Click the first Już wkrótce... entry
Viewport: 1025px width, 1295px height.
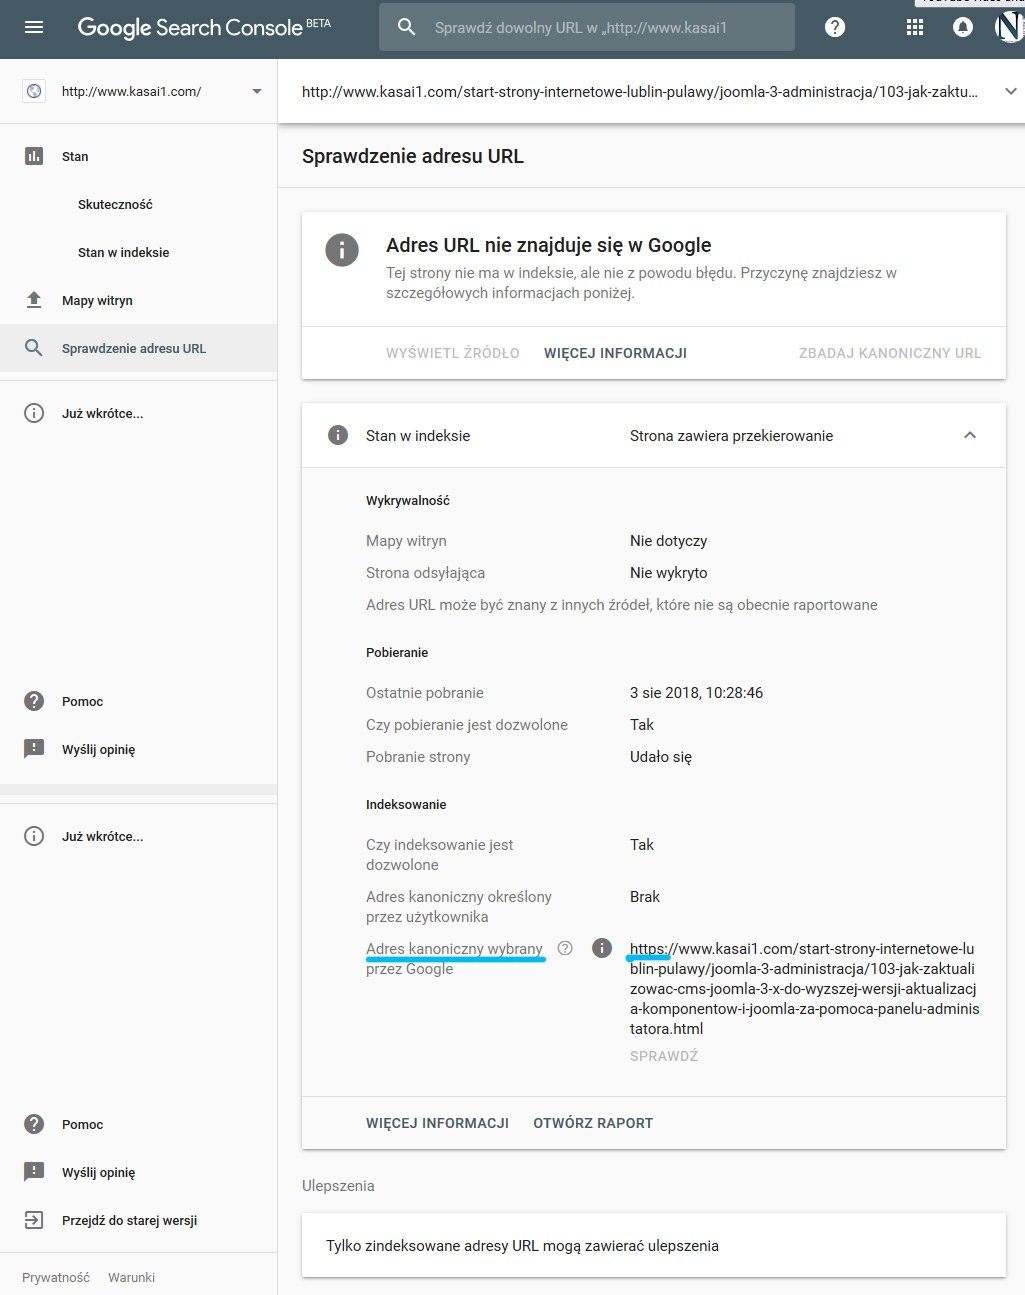pos(102,413)
